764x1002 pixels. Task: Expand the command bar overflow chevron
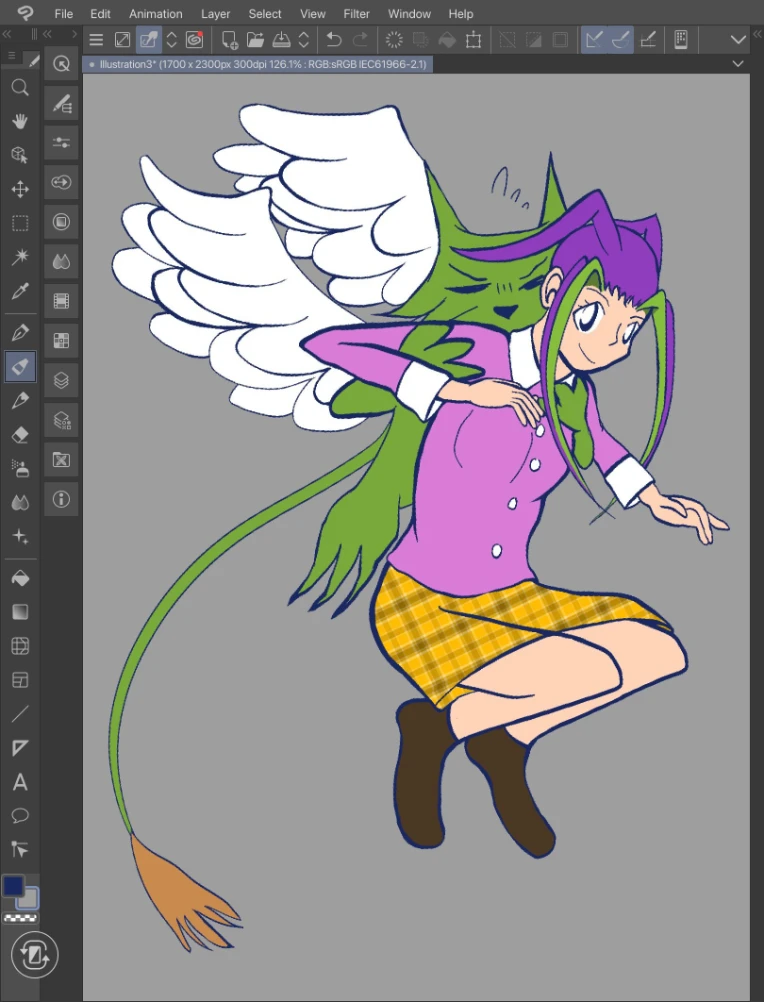(x=738, y=40)
